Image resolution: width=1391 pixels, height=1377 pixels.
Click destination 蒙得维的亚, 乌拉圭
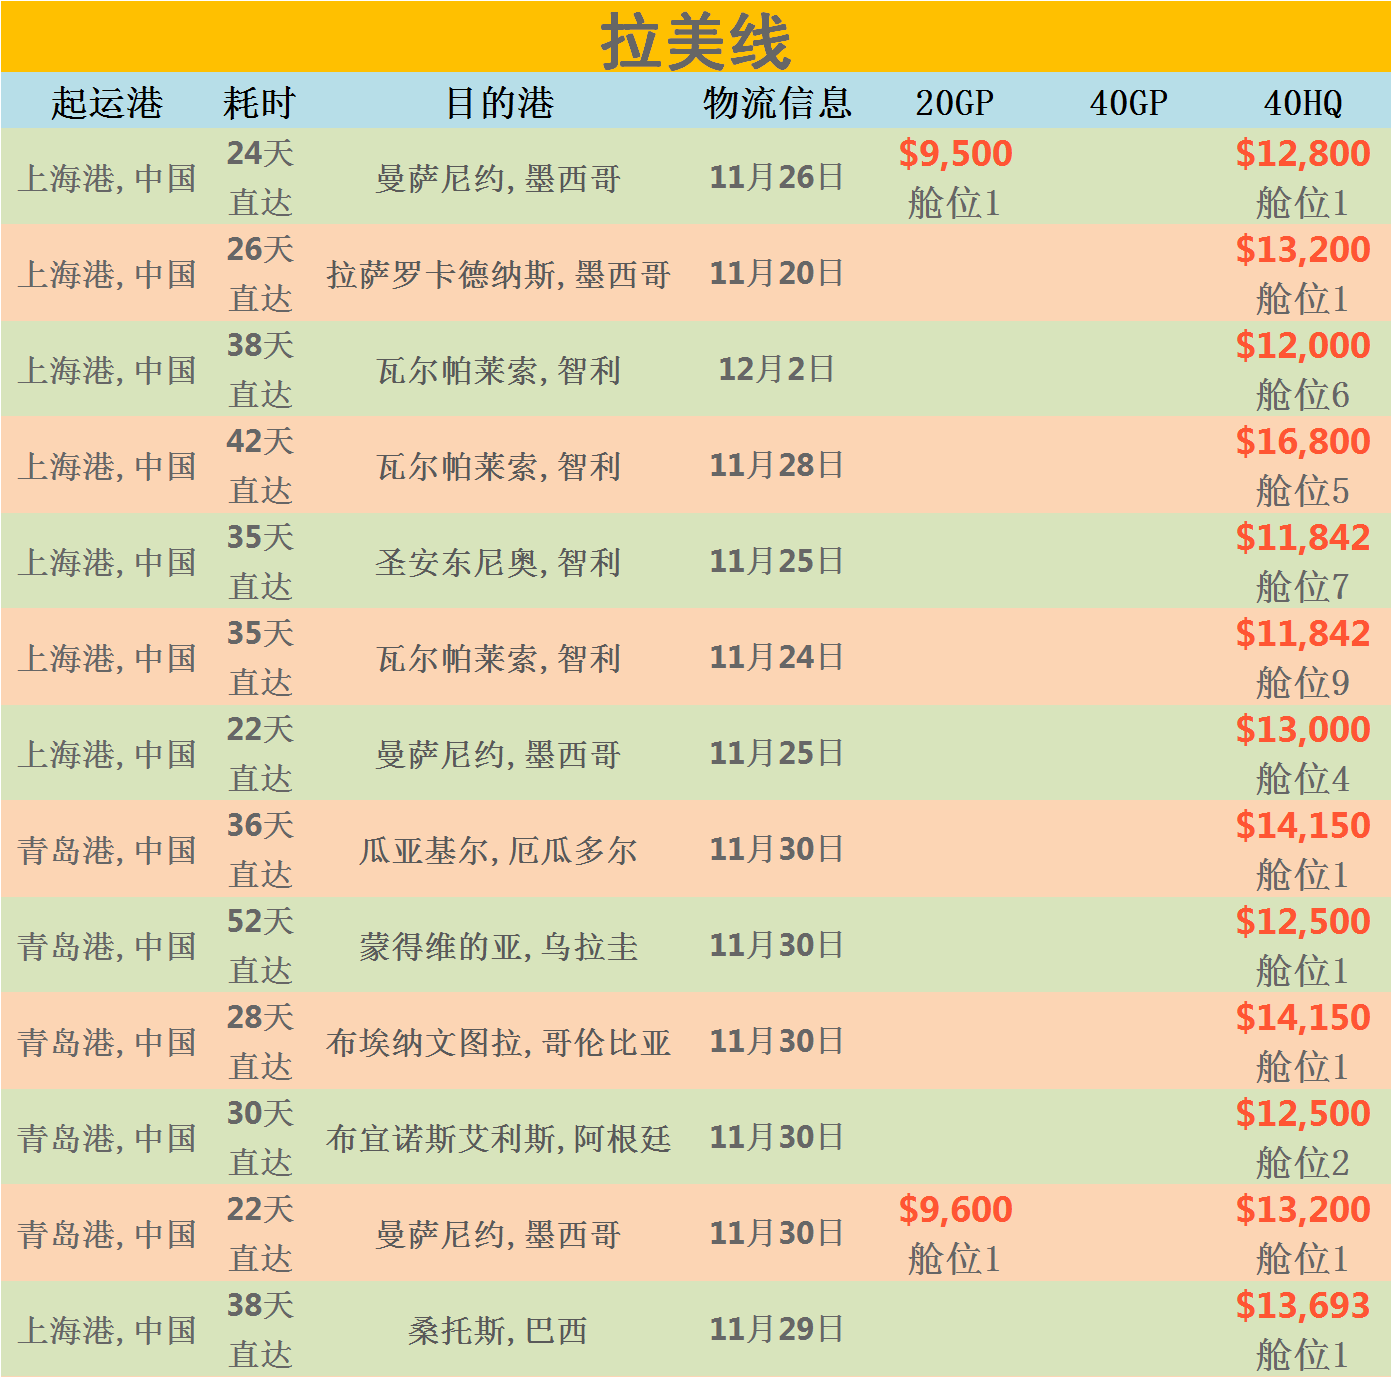[498, 946]
